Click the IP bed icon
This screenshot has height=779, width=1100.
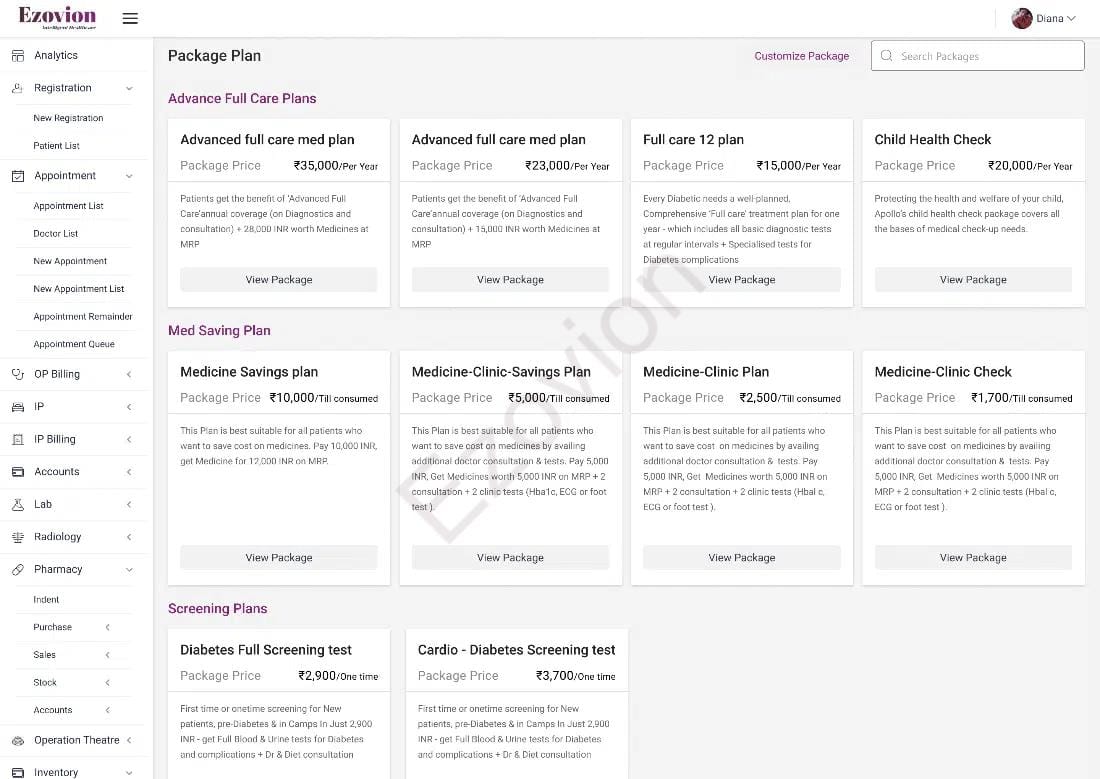point(18,407)
